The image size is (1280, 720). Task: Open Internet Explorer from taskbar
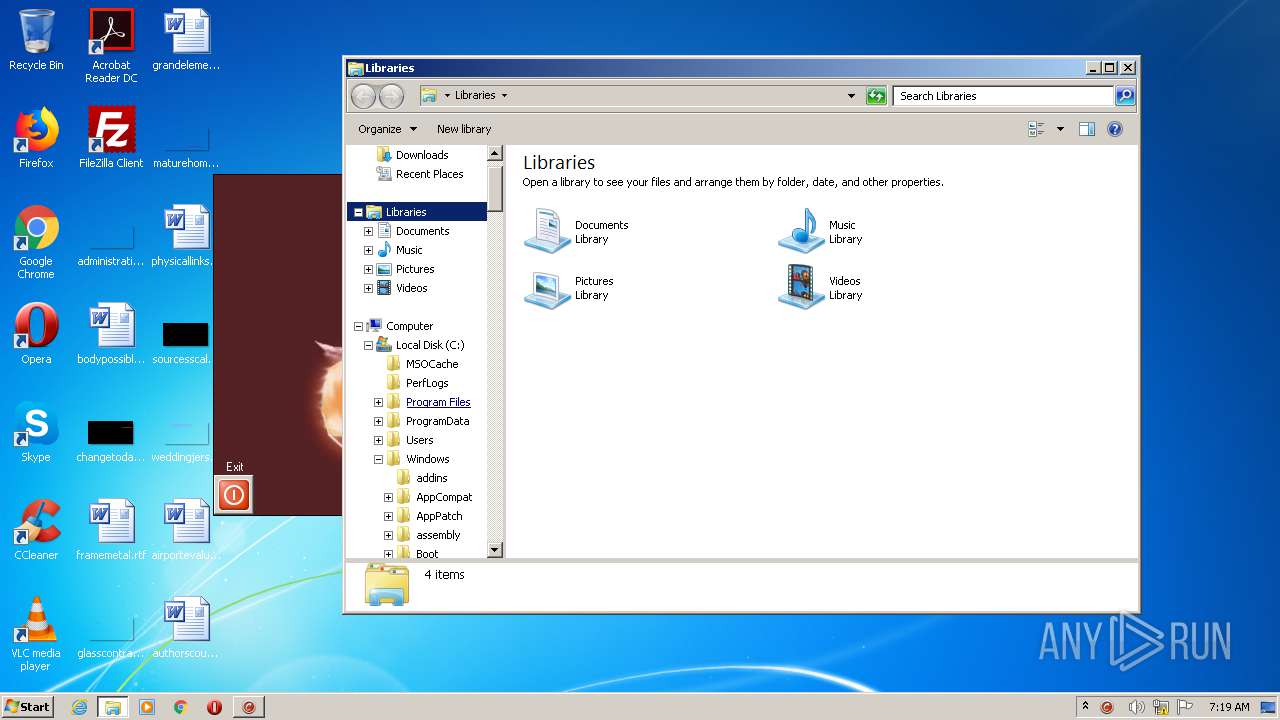point(79,707)
